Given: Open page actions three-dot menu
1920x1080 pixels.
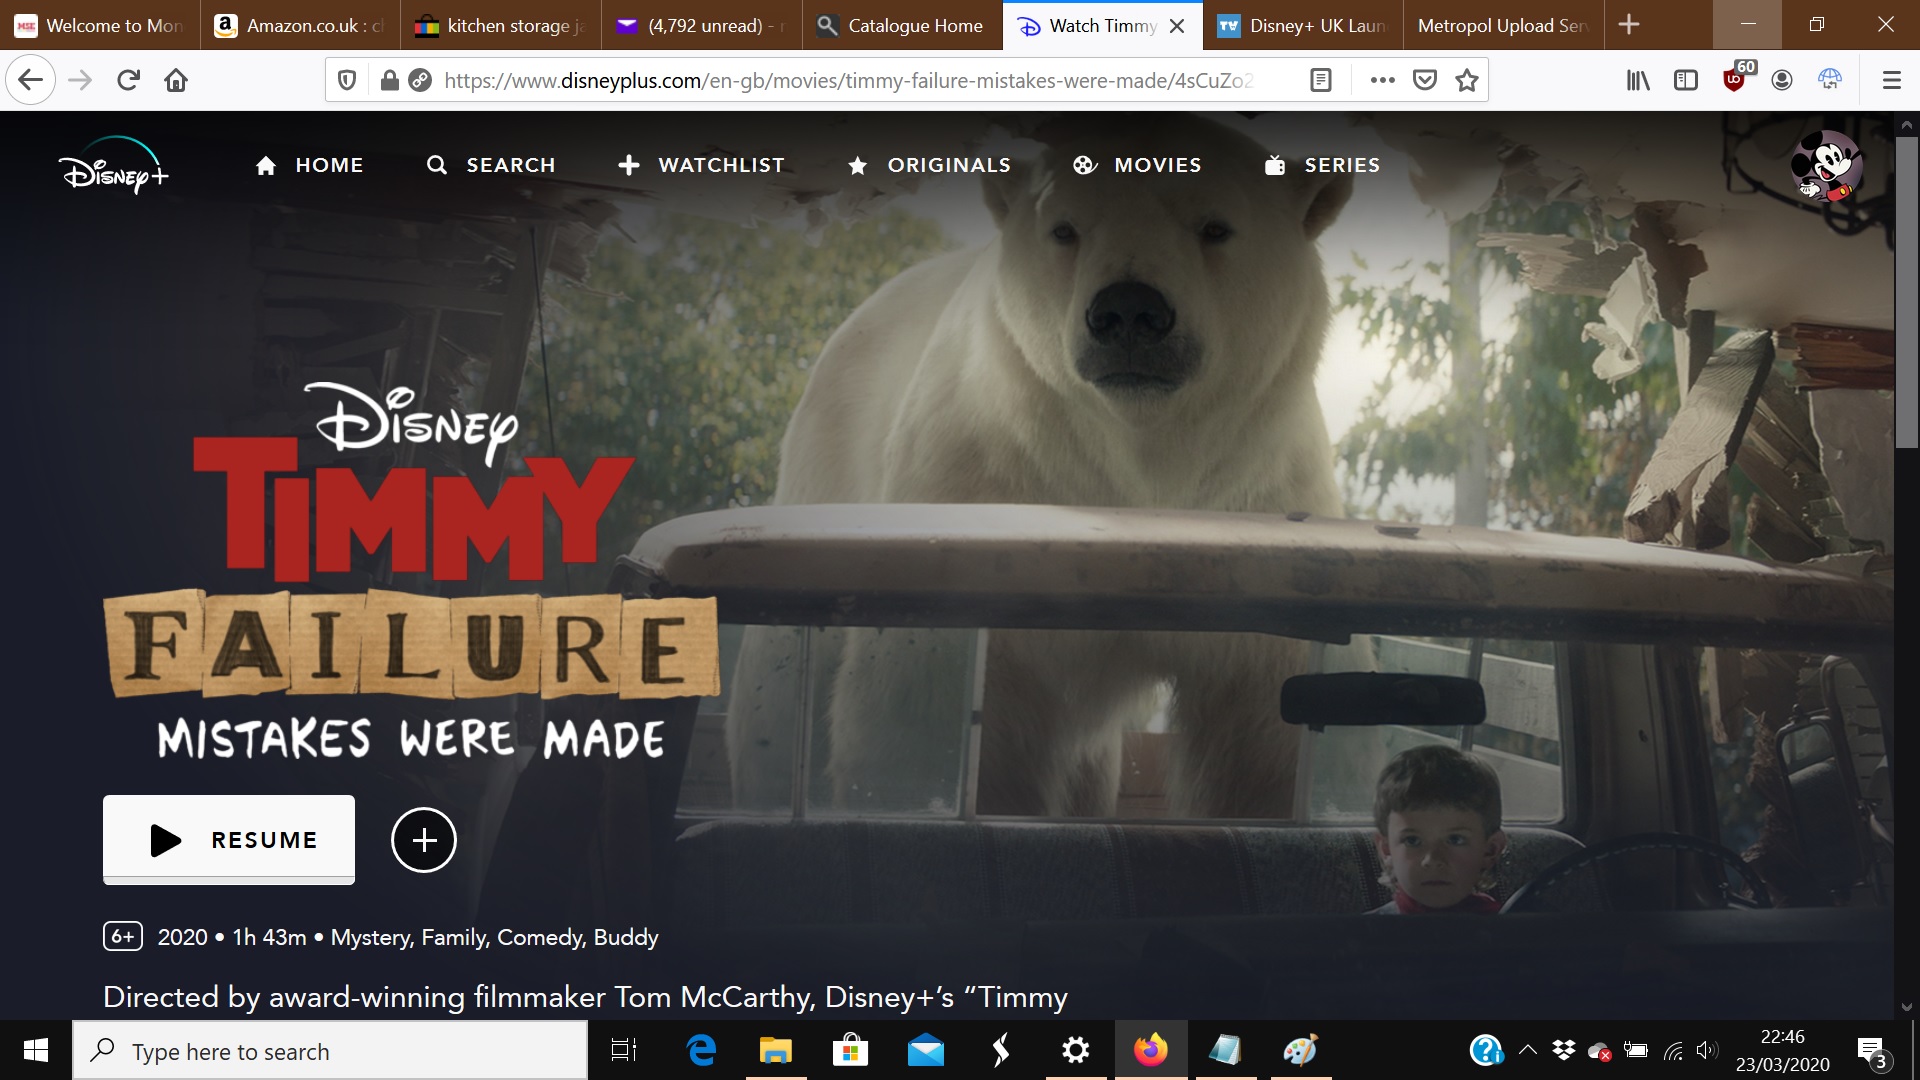Looking at the screenshot, I should [1382, 80].
